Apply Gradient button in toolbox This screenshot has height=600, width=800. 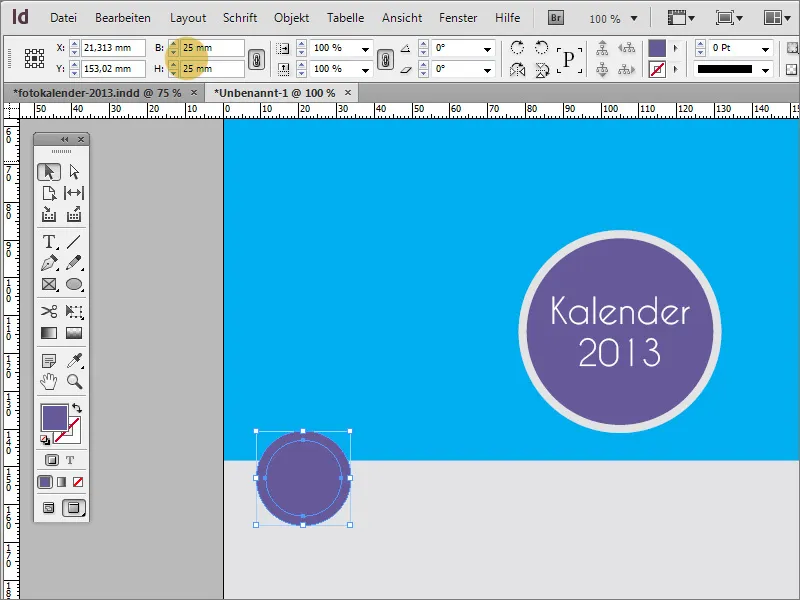[62, 482]
